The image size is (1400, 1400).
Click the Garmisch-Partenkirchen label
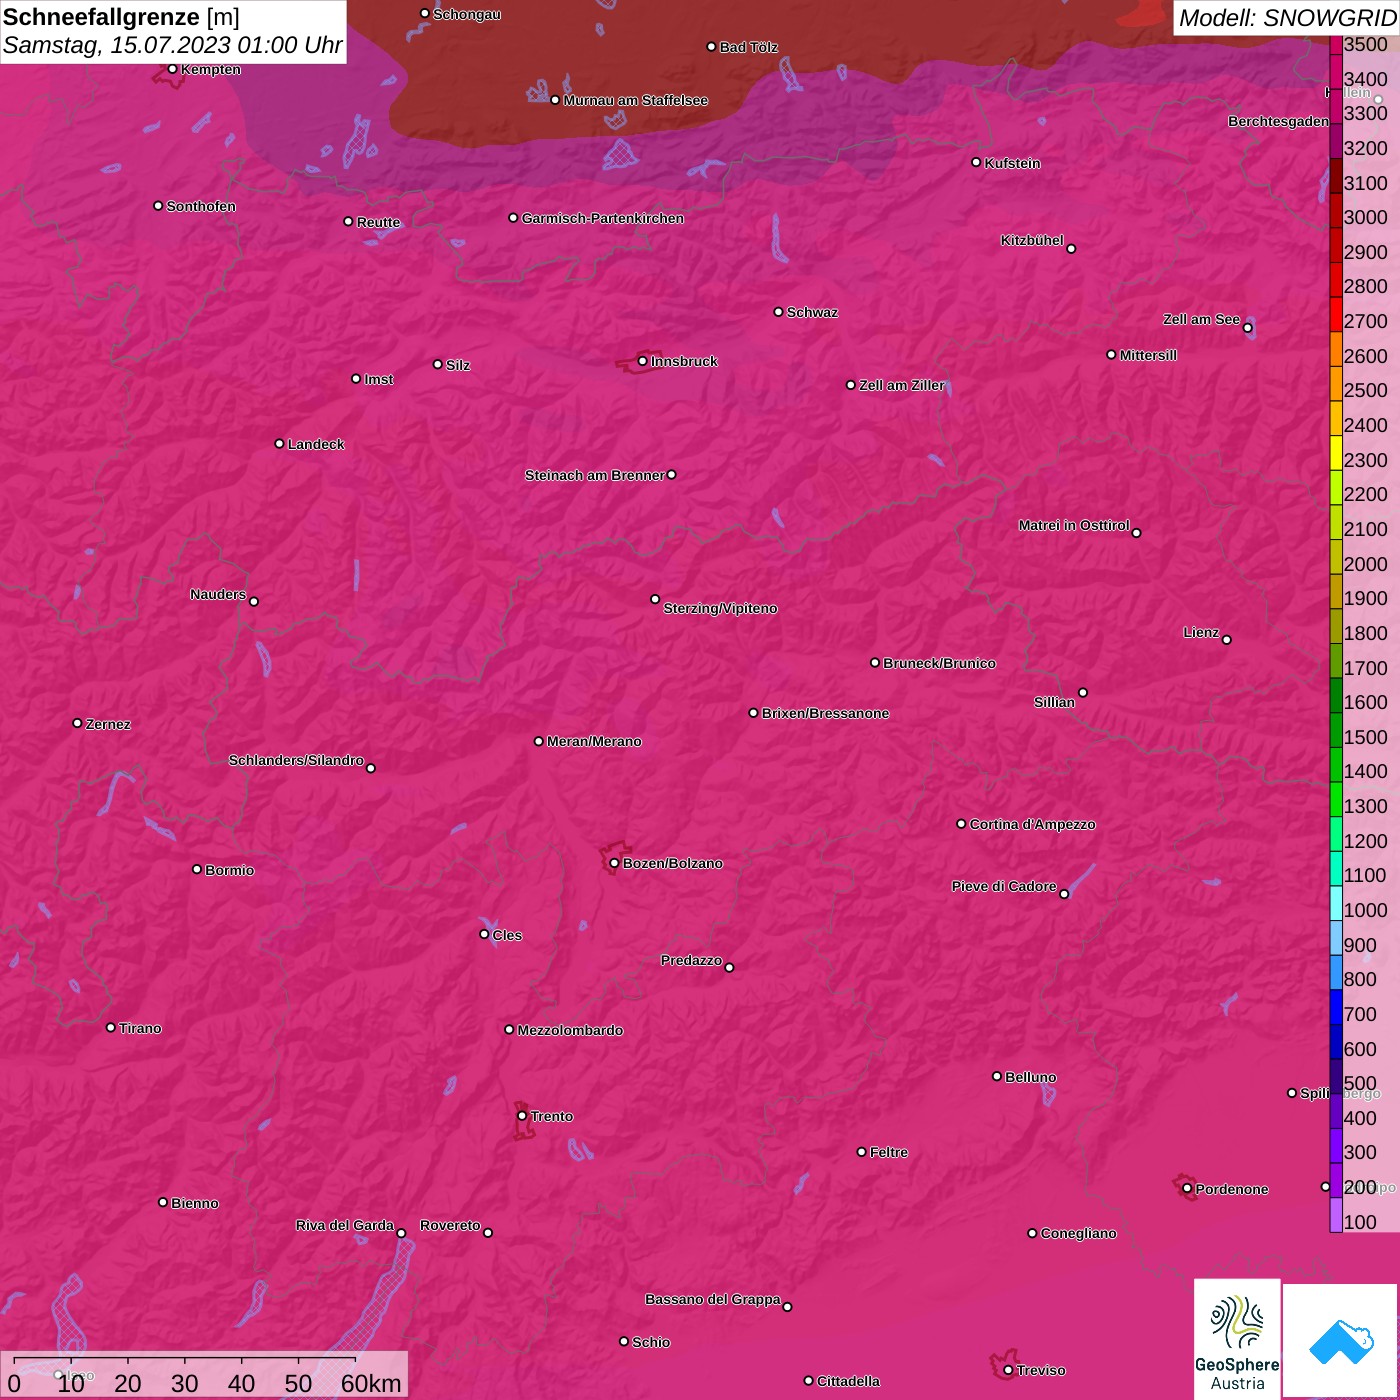(603, 218)
